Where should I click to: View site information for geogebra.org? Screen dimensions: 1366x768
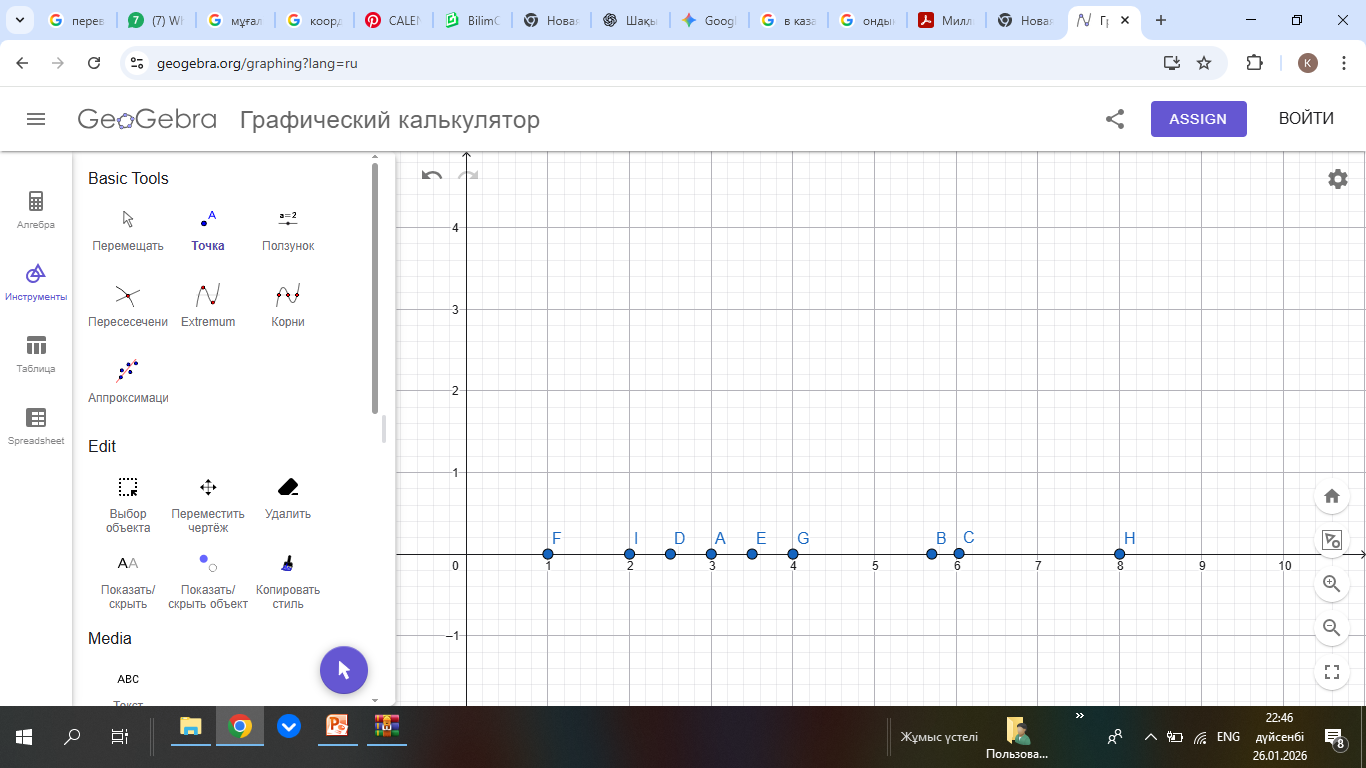point(139,63)
